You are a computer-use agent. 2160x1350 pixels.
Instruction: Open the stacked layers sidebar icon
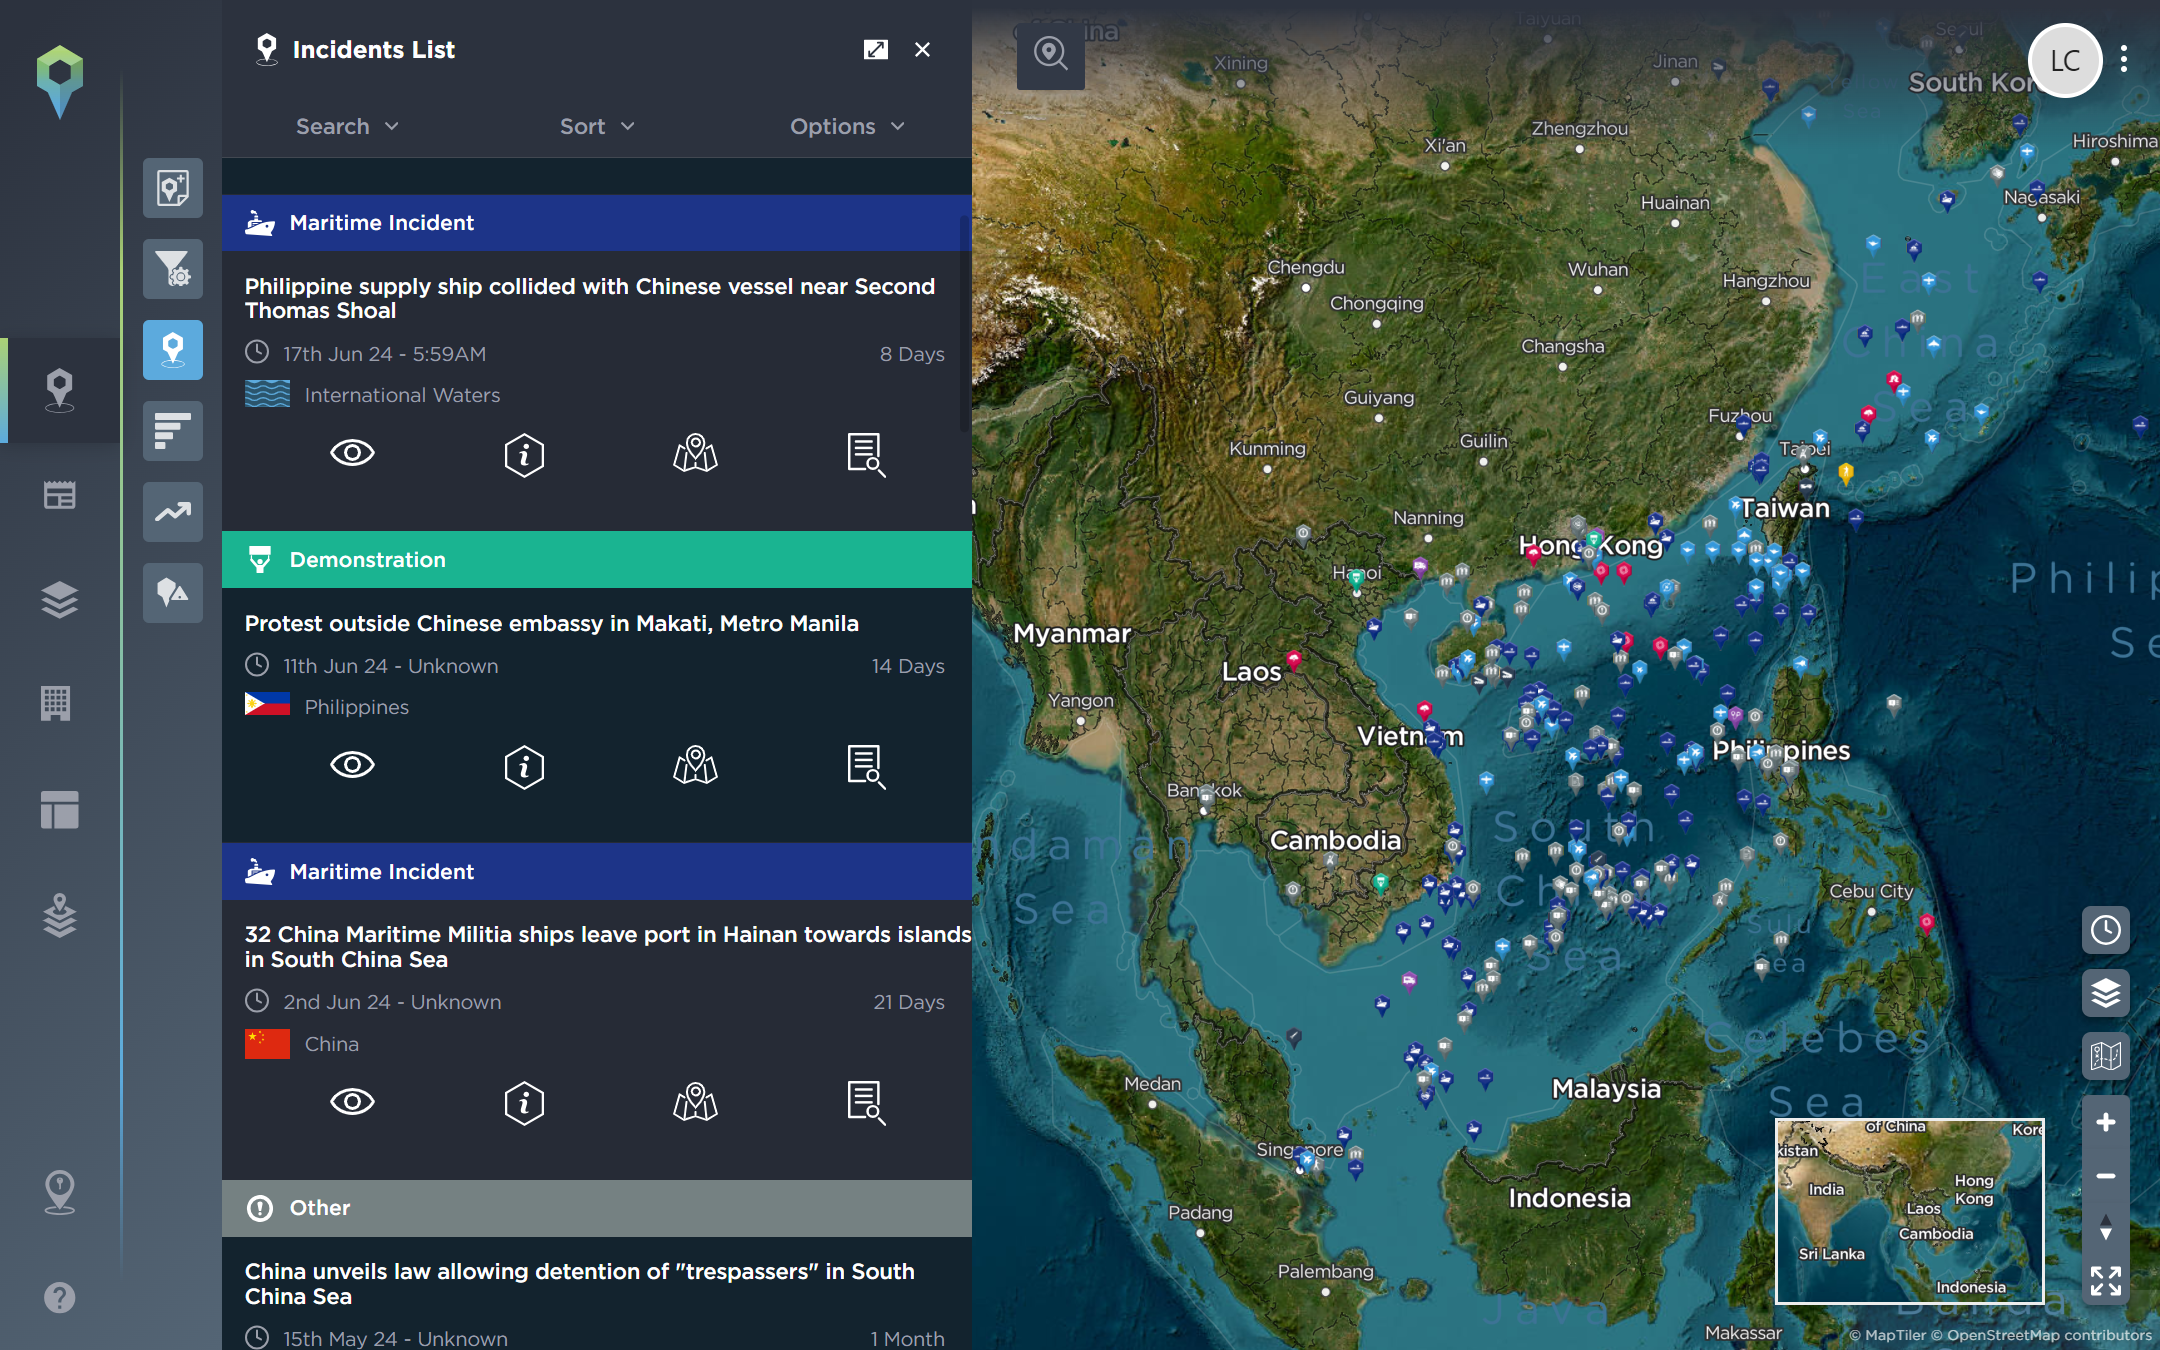tap(60, 600)
